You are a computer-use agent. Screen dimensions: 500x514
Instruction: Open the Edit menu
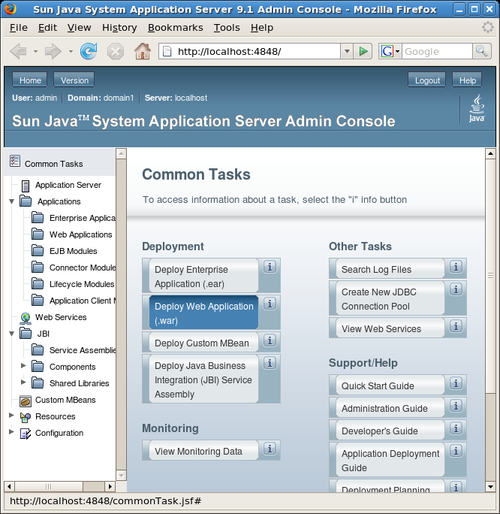coord(47,28)
